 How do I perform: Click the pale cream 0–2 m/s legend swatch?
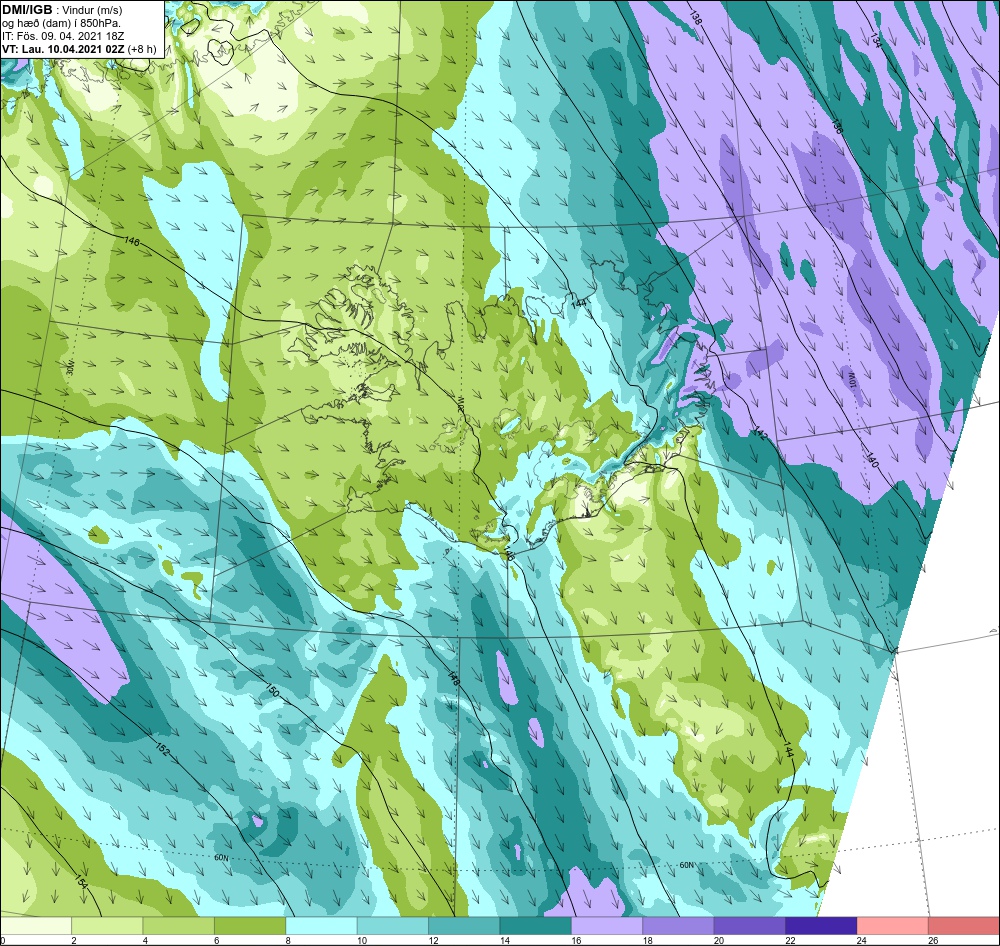point(36,925)
